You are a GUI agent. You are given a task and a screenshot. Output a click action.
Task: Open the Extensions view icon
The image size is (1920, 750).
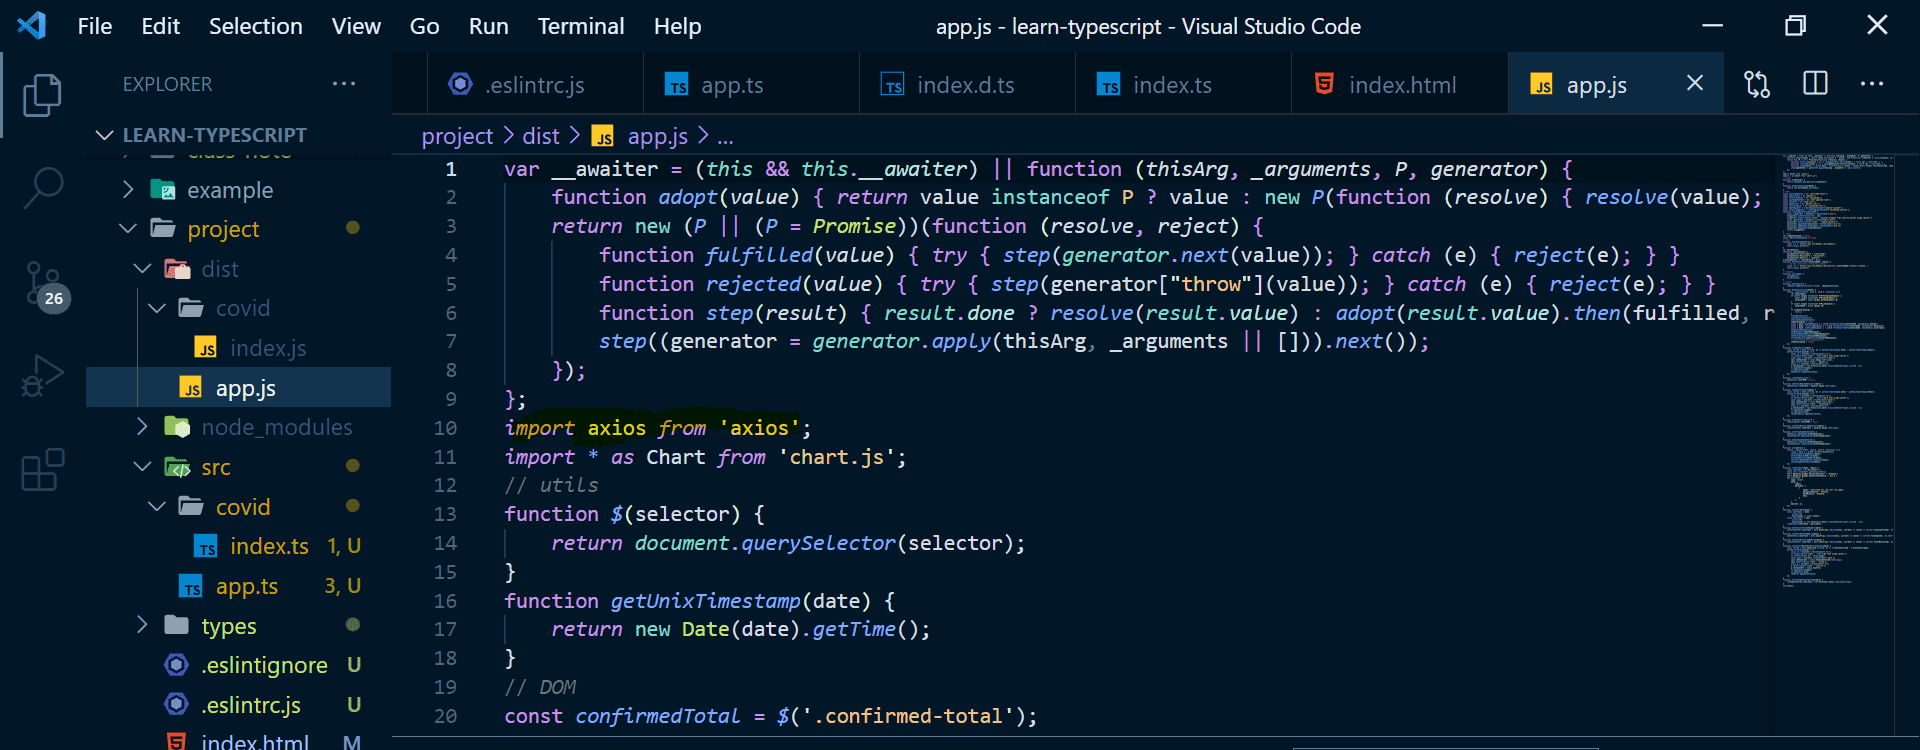pos(42,469)
